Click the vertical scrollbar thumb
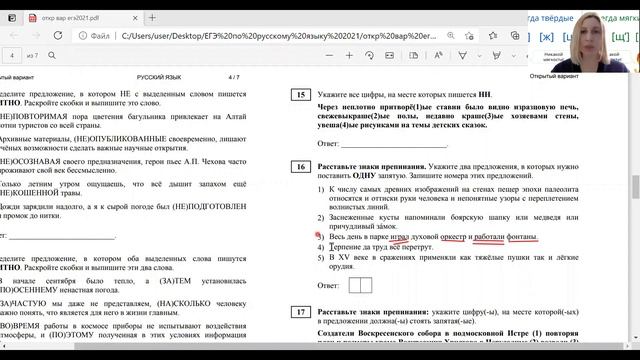Screen dimensions: 640x360 point(636,187)
